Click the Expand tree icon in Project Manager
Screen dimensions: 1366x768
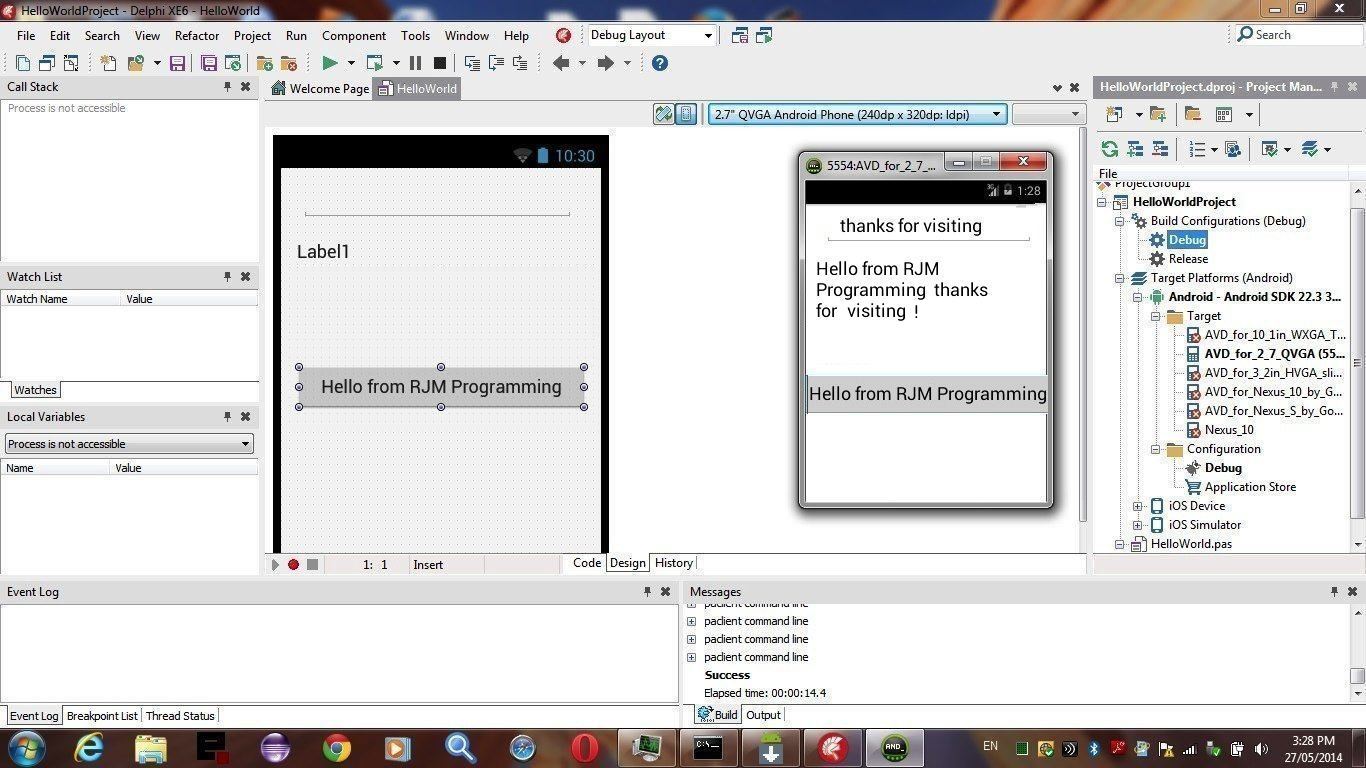click(1135, 149)
